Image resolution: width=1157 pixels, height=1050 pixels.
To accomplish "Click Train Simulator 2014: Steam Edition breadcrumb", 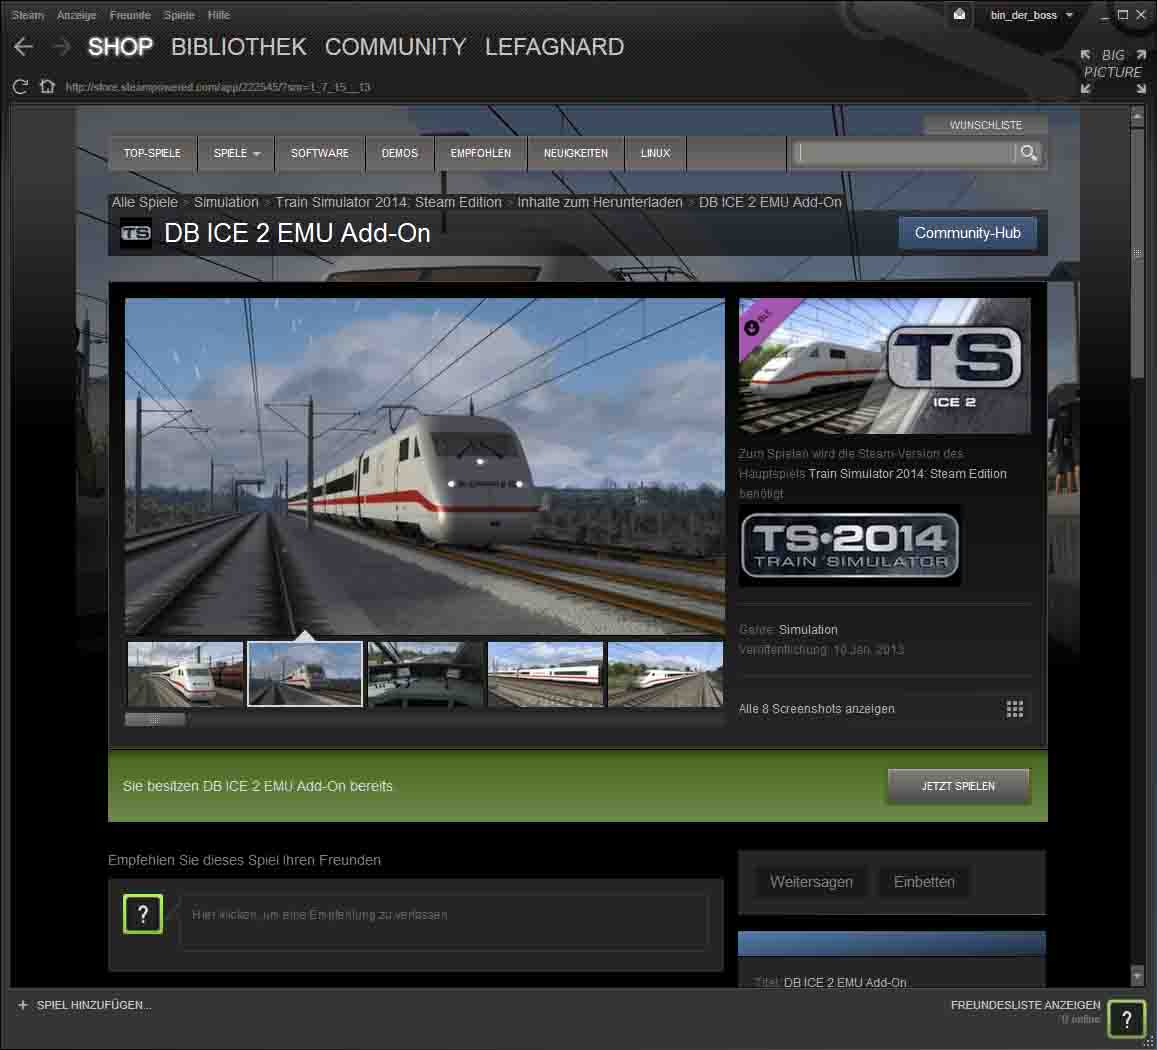I will pos(388,202).
